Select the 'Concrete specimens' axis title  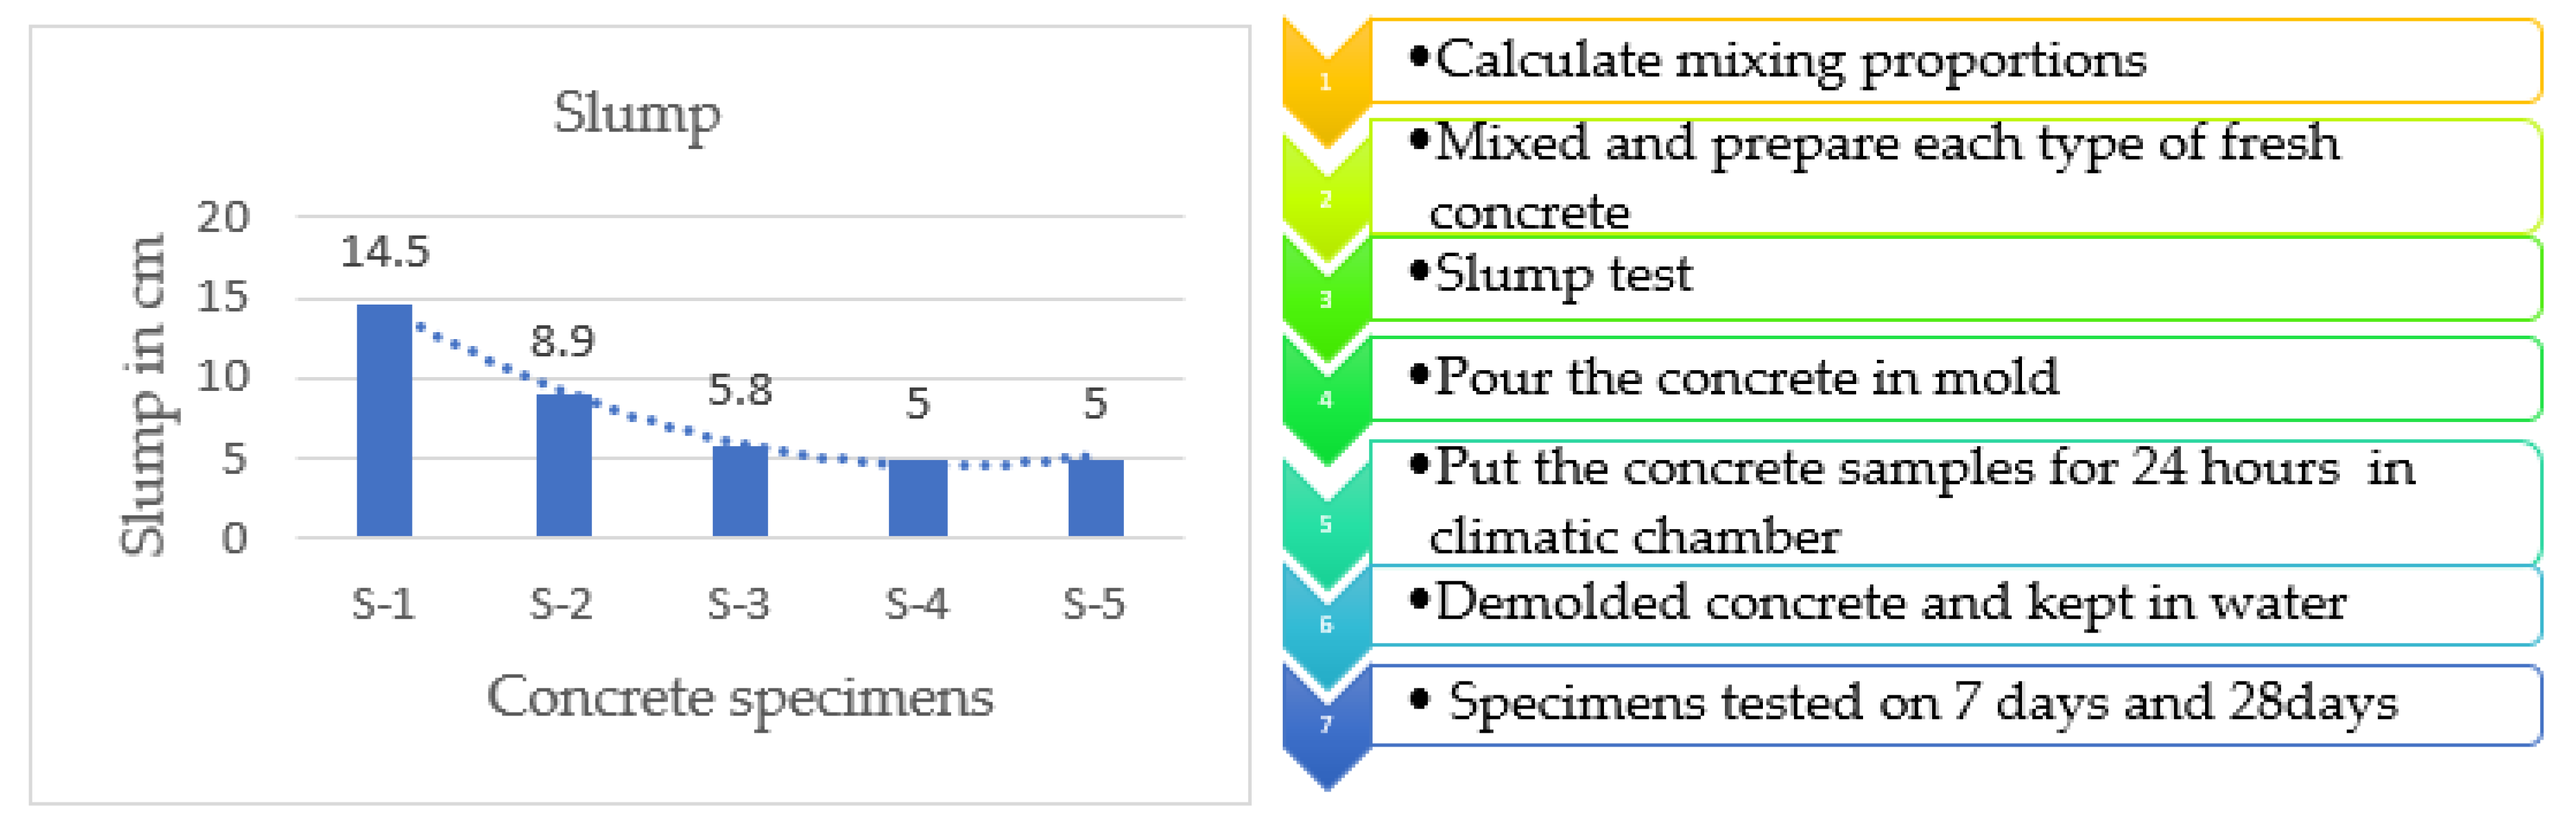coord(740,697)
